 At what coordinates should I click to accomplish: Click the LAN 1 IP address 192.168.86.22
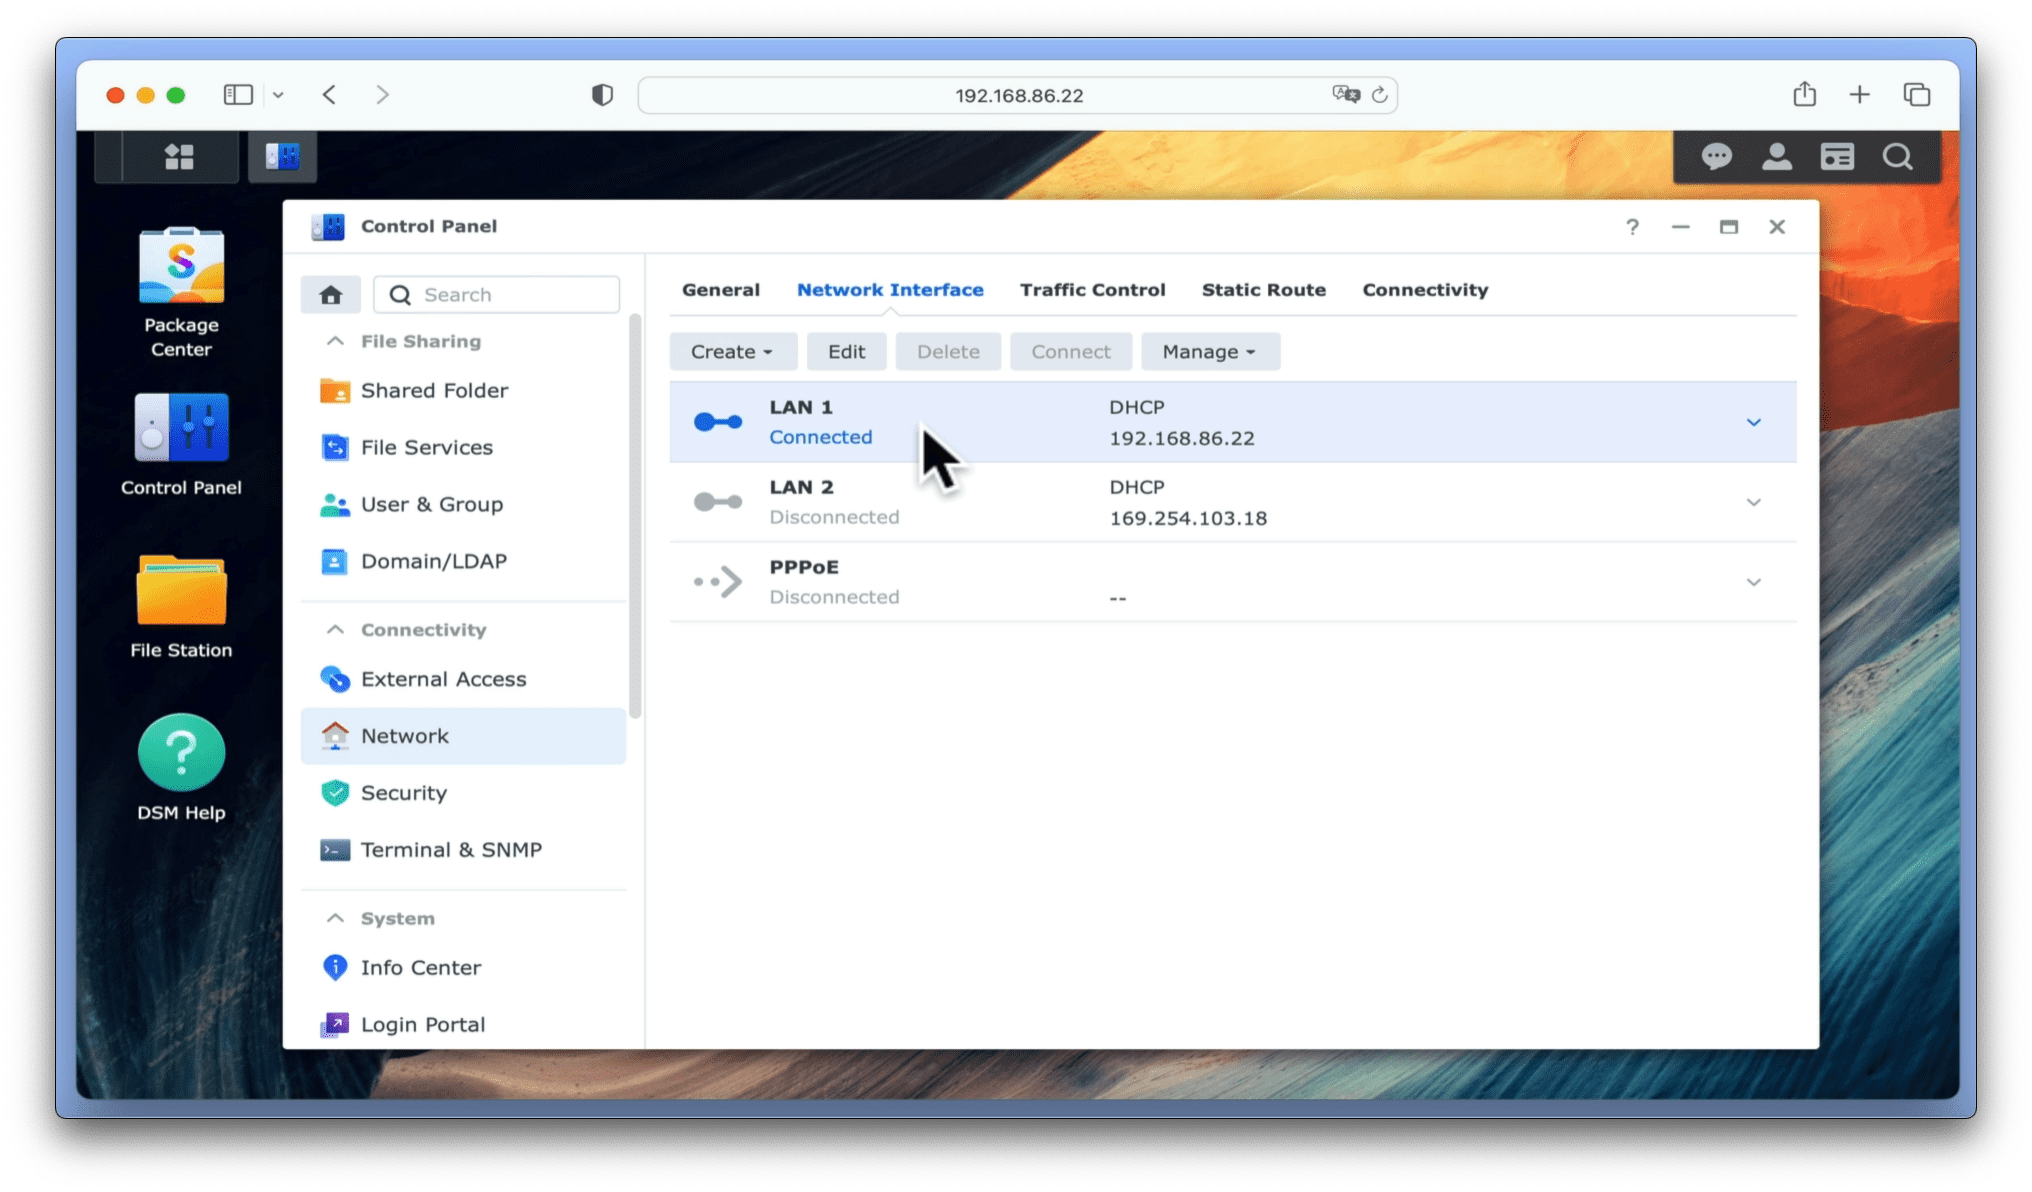point(1182,439)
